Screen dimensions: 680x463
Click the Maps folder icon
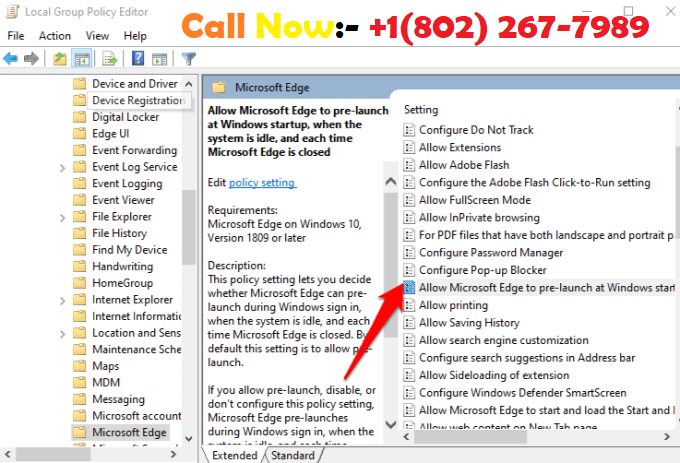pyautogui.click(x=79, y=366)
